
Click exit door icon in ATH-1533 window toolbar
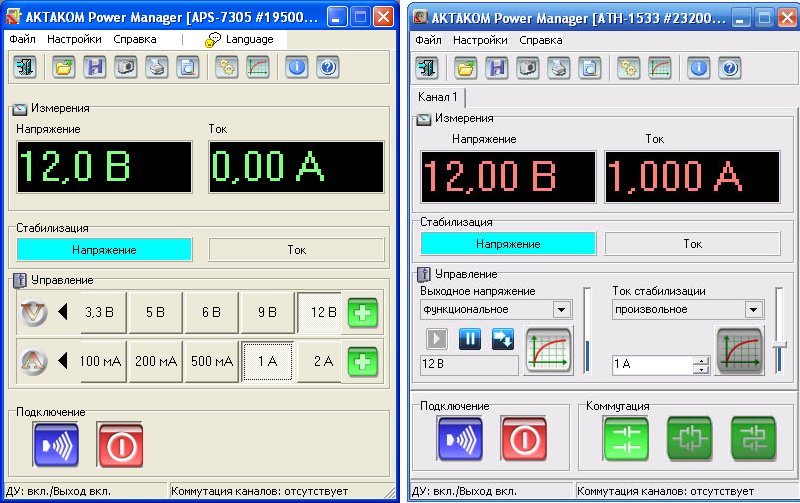tap(427, 68)
